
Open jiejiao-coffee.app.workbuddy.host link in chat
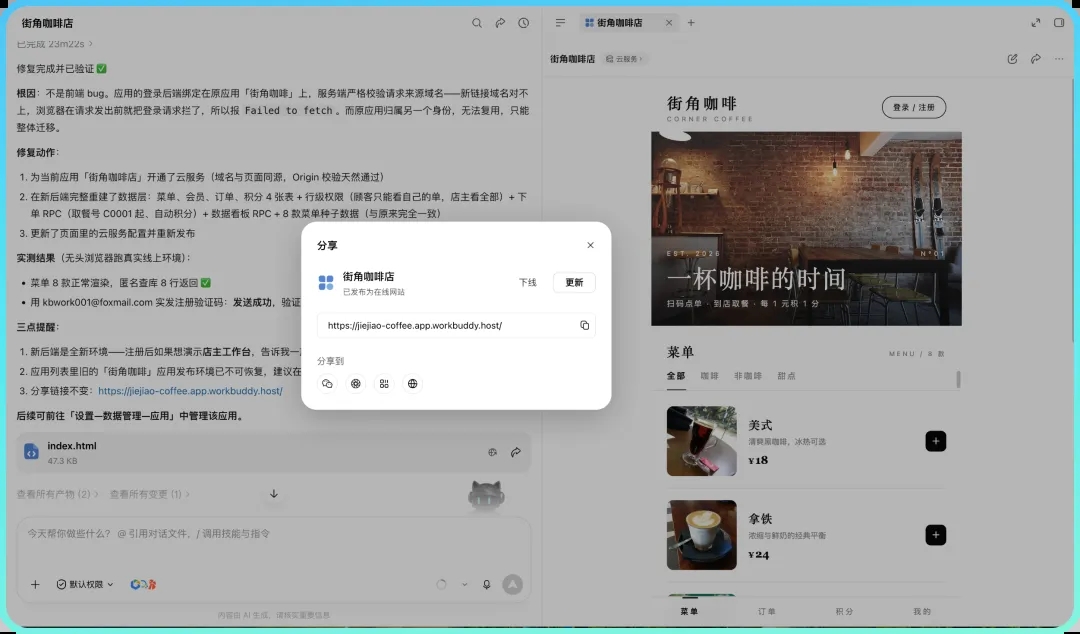tap(190, 391)
